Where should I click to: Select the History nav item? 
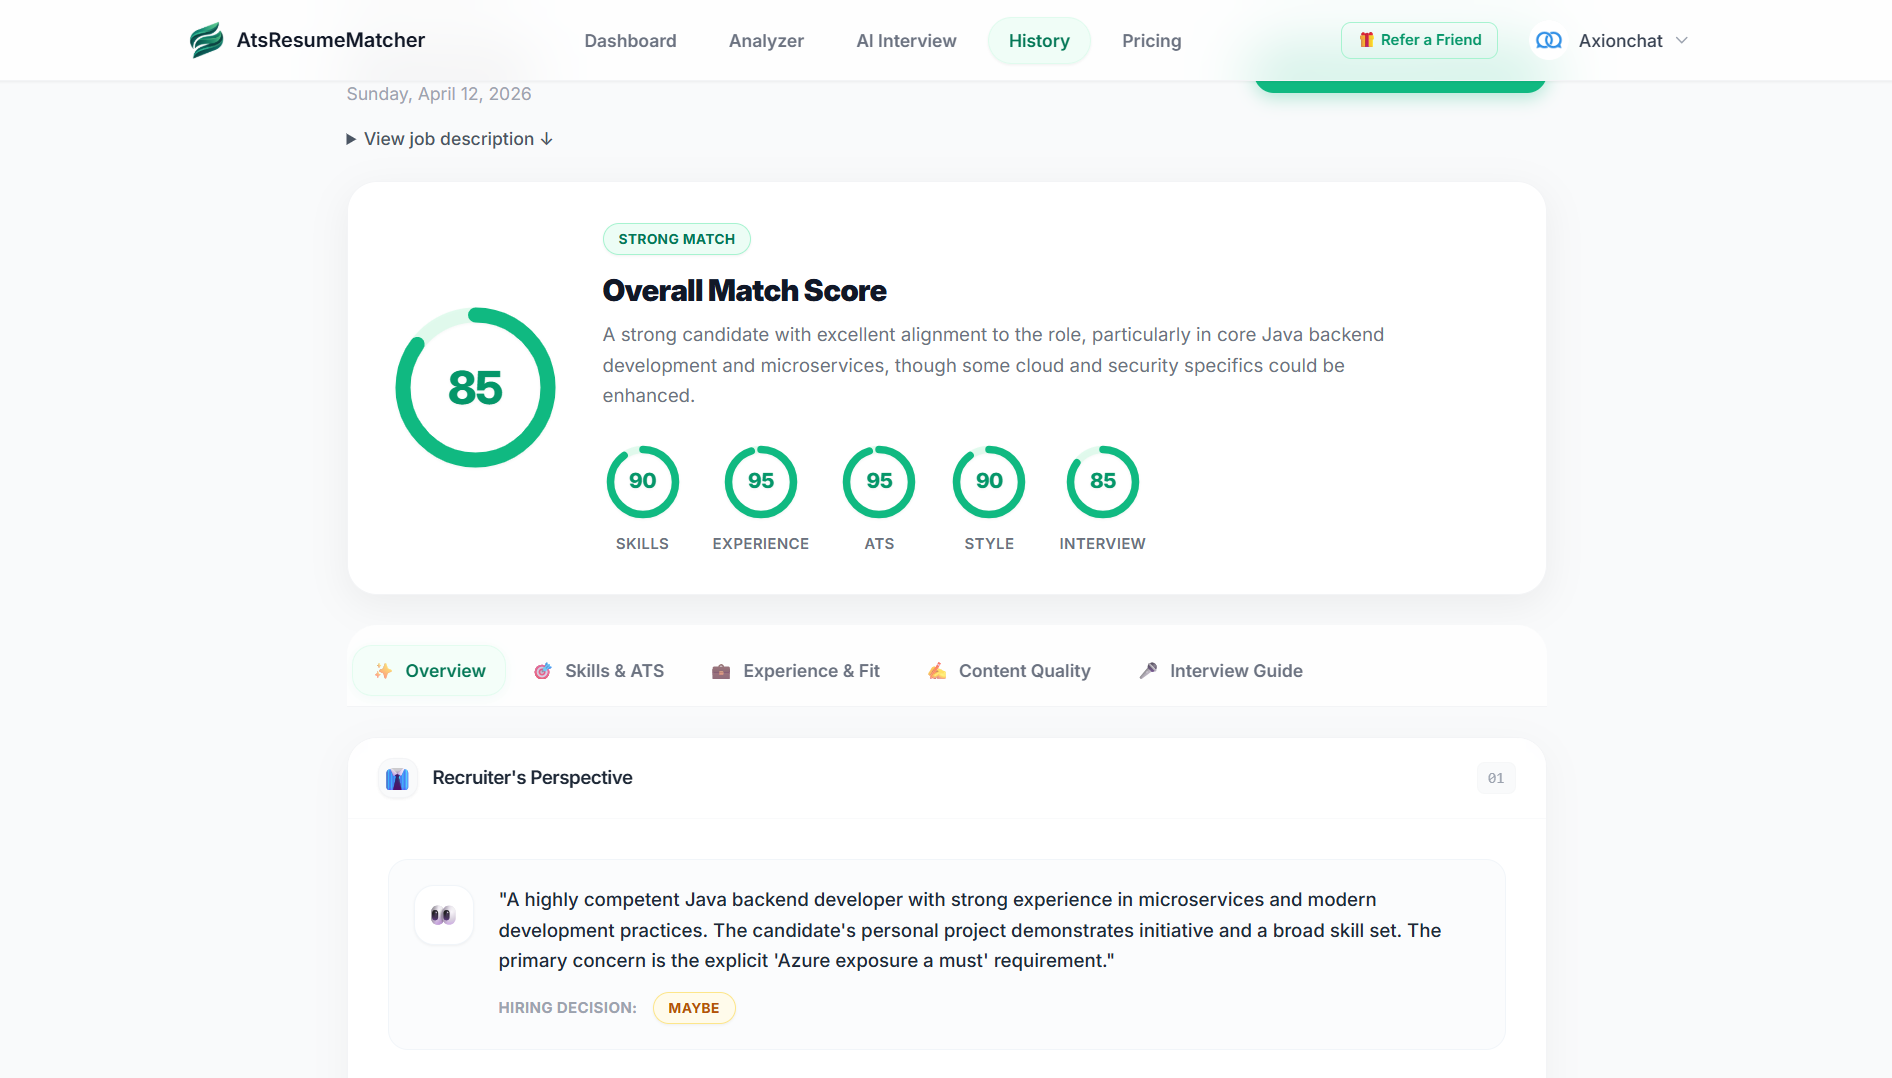pos(1039,41)
